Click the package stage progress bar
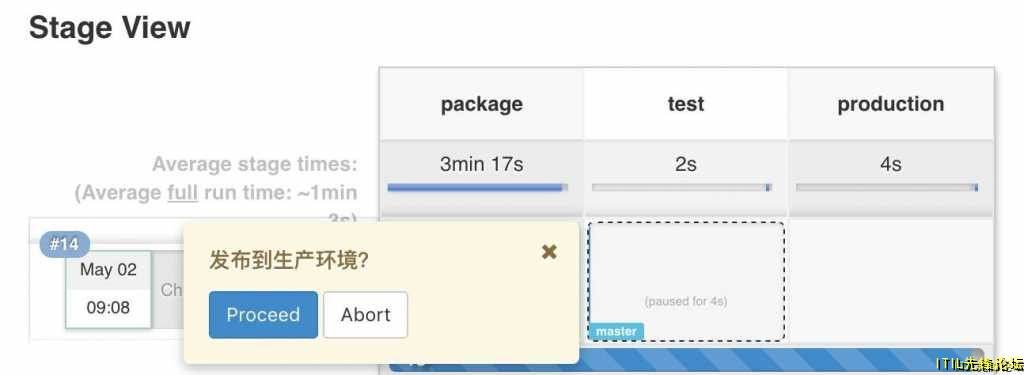The height and width of the screenshot is (375, 1024). [x=477, y=188]
